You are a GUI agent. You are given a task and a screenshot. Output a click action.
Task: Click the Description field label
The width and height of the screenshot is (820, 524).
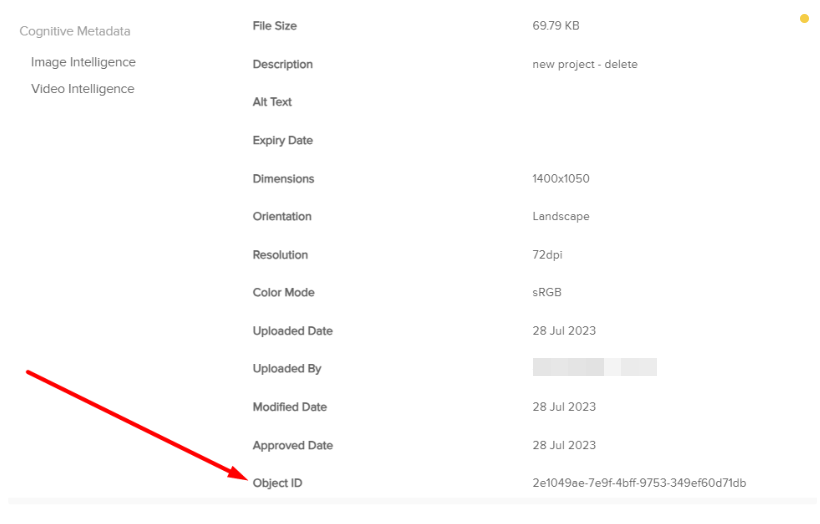(x=283, y=64)
